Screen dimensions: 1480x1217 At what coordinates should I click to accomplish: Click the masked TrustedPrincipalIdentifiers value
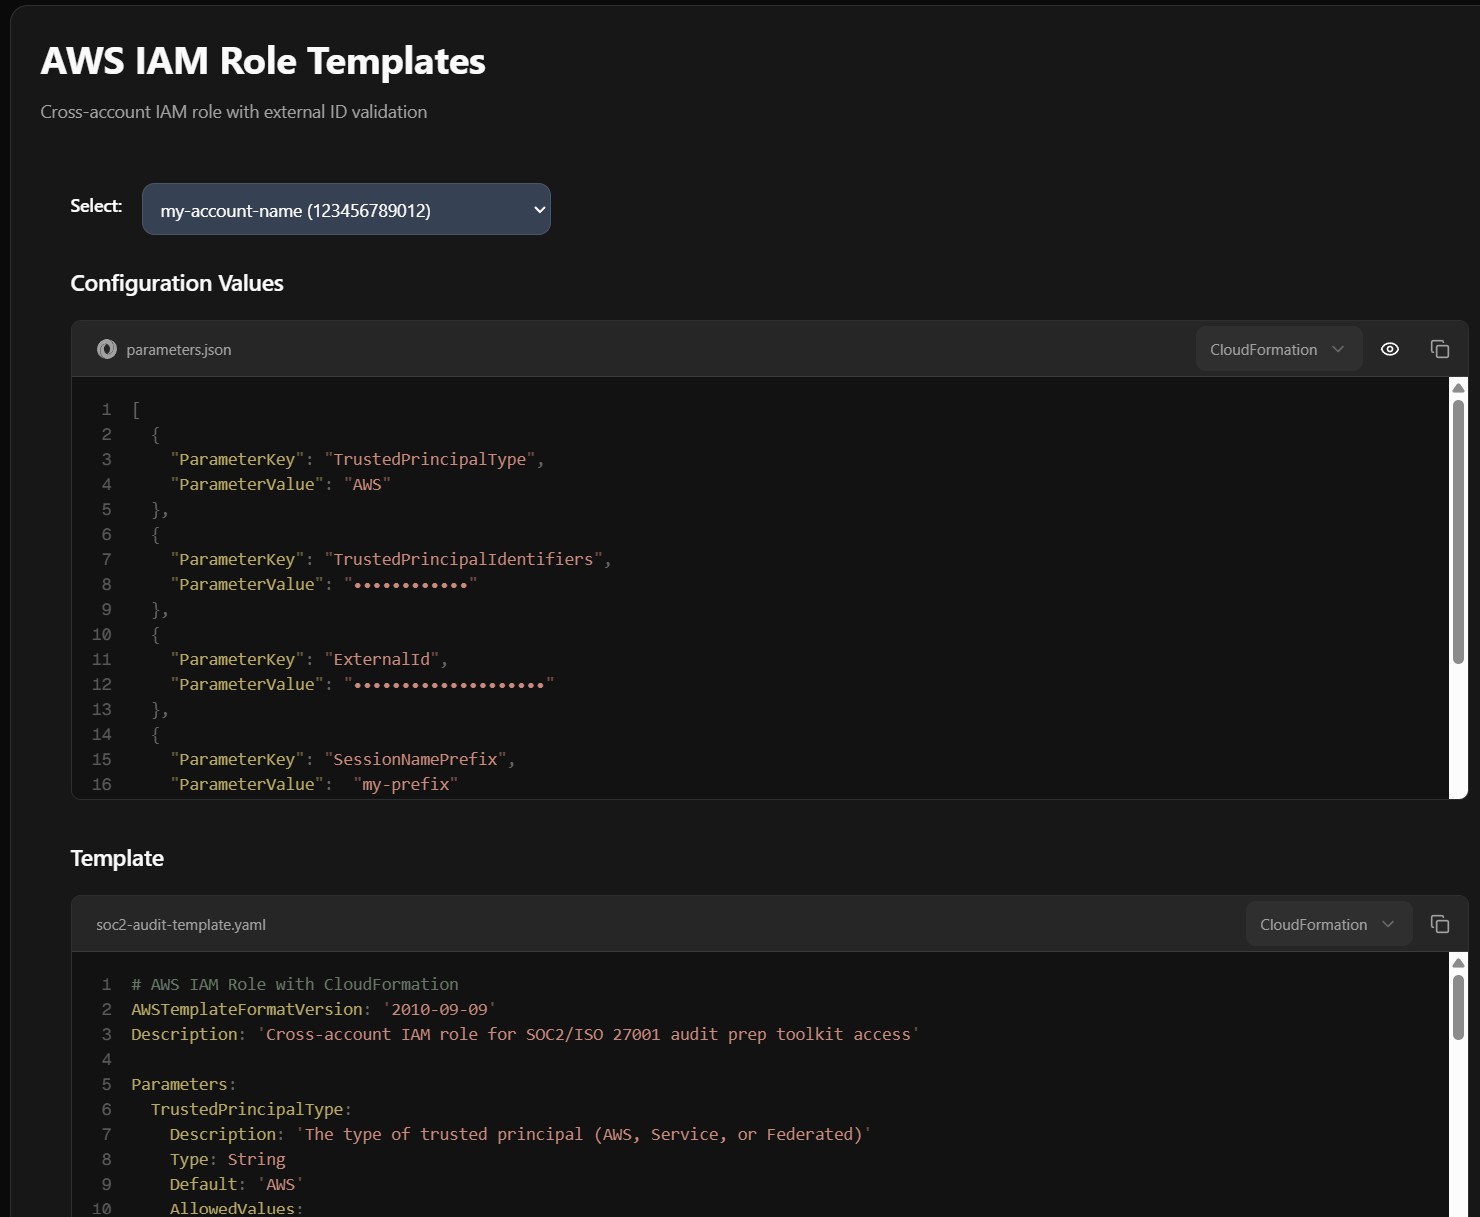coord(410,585)
